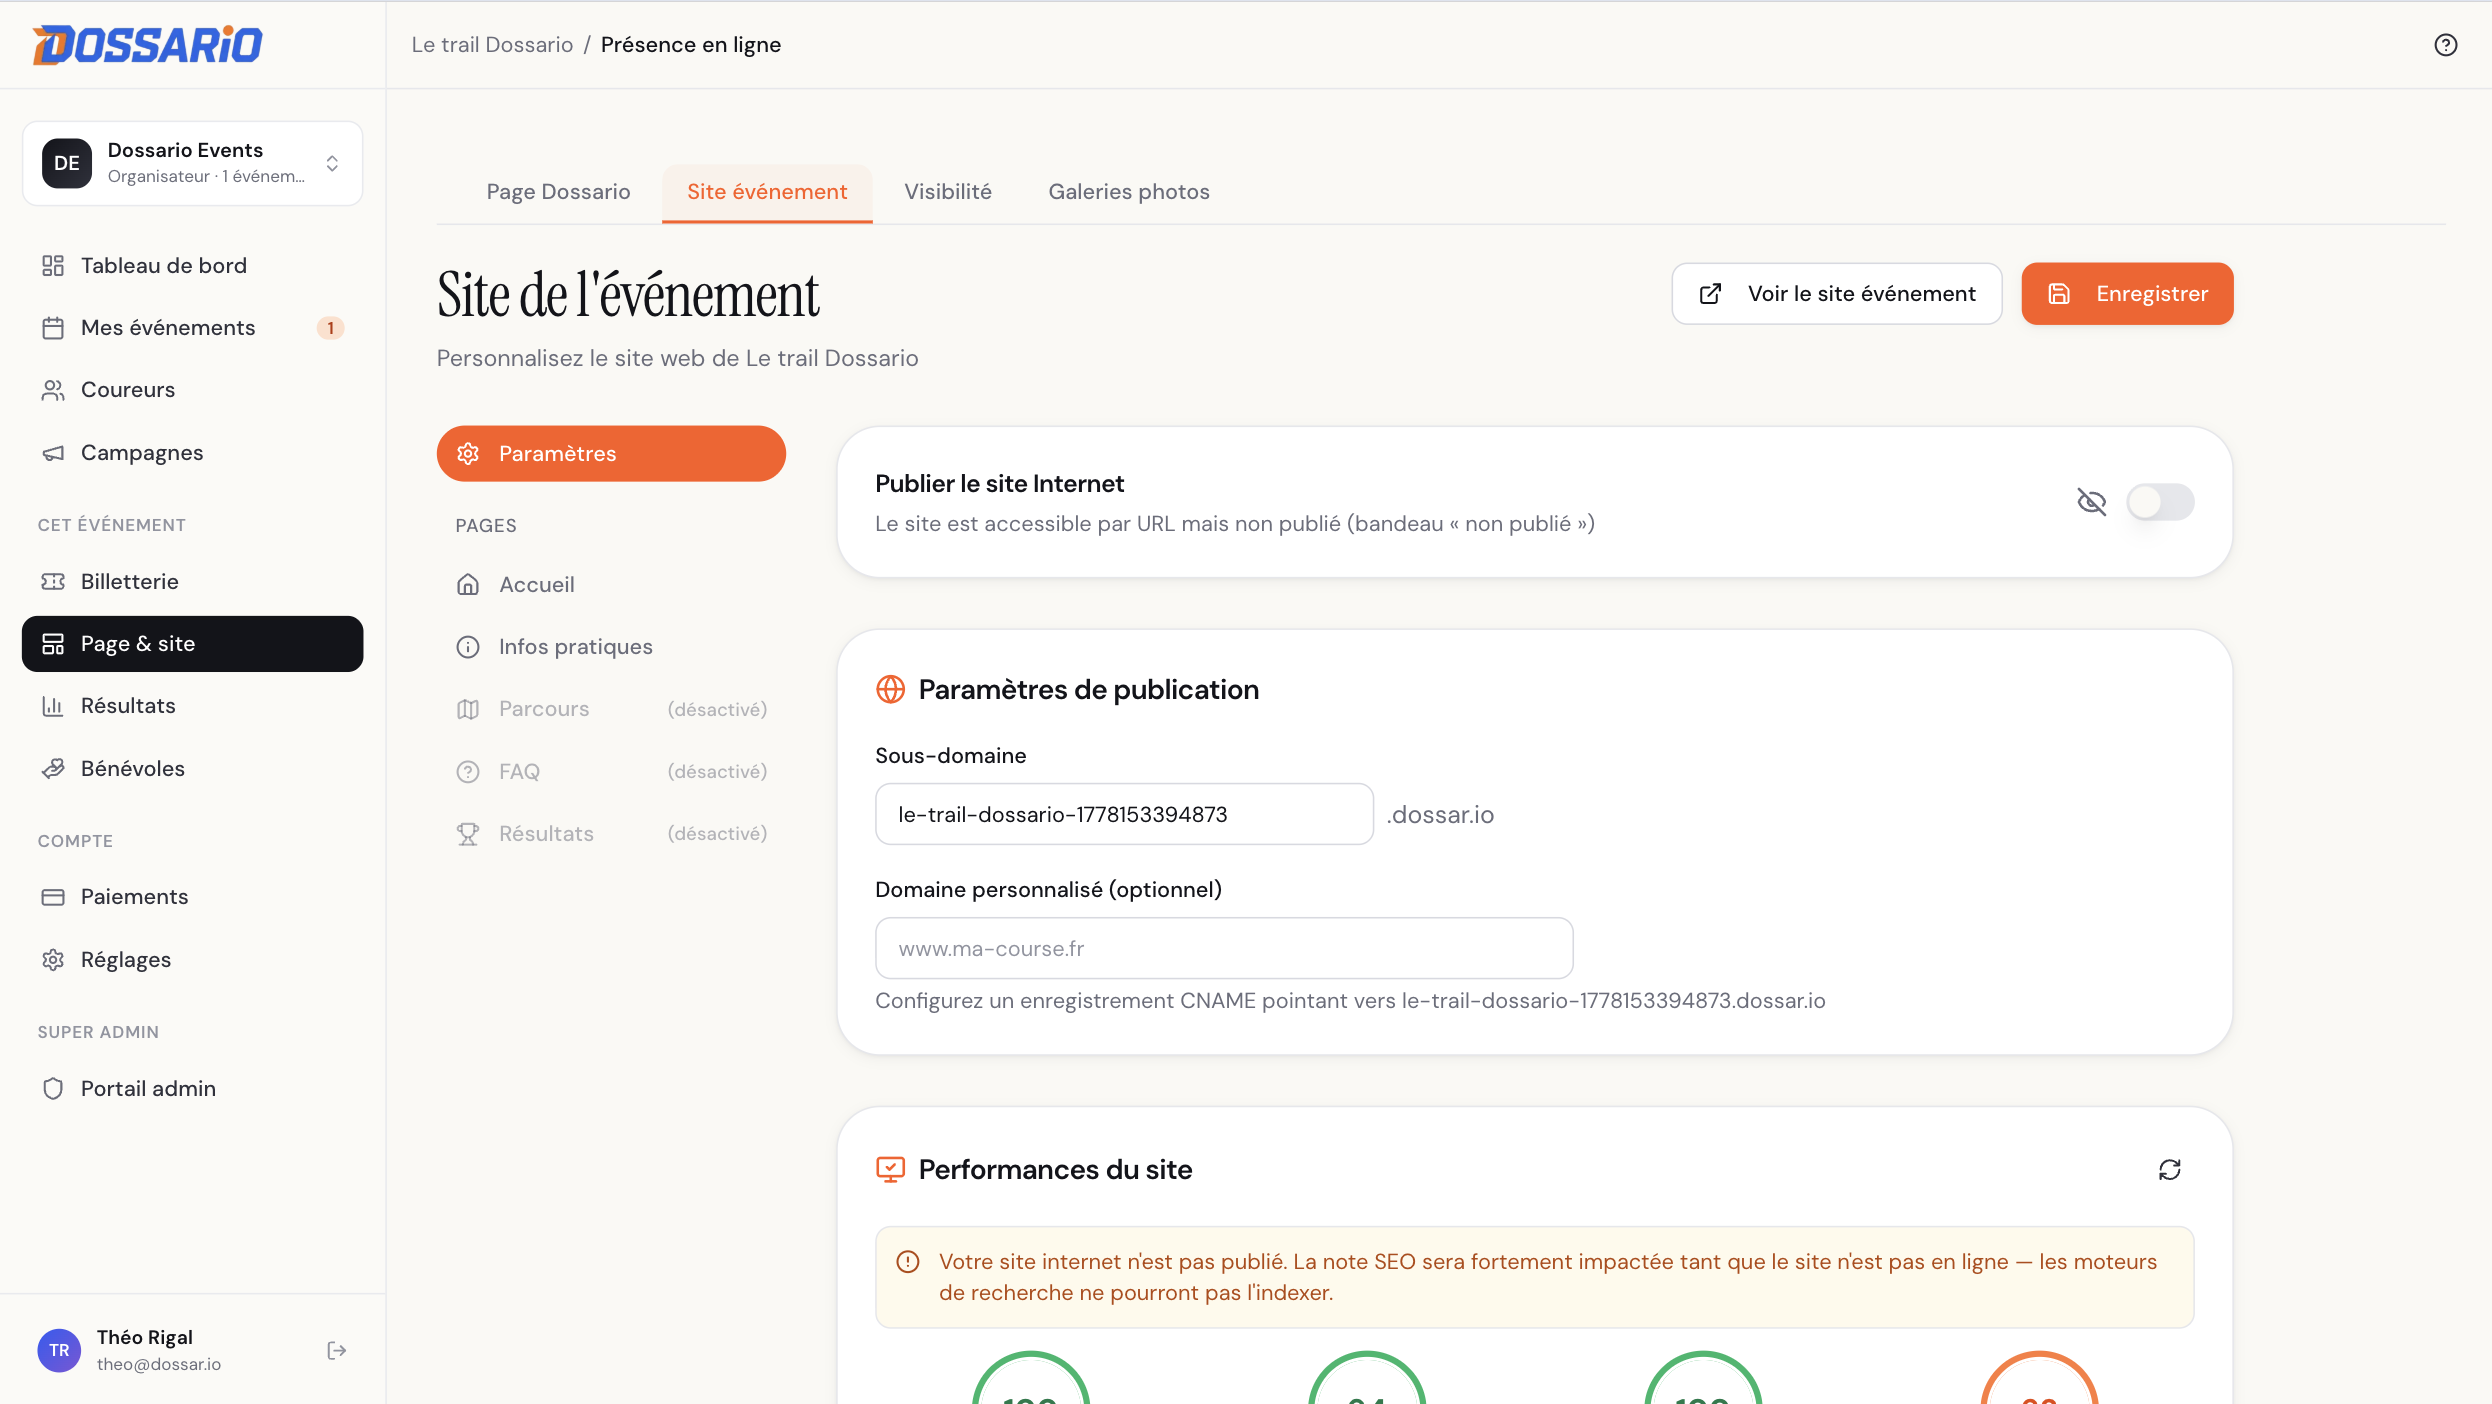Open Bénévoles in sidebar

(192, 768)
